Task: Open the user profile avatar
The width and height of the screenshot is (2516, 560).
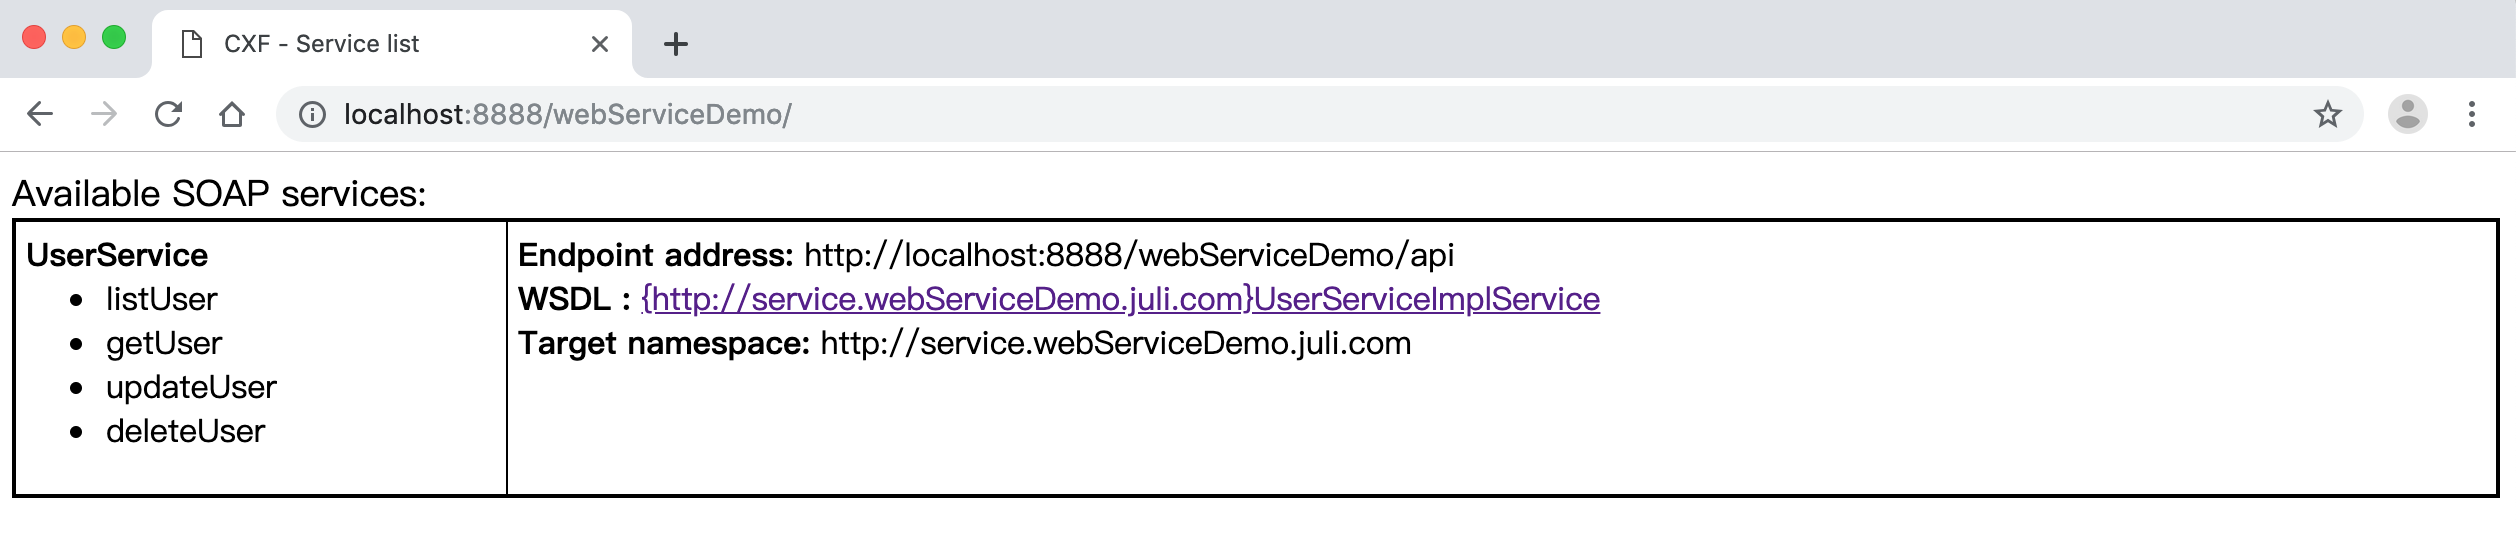Action: point(2408,114)
